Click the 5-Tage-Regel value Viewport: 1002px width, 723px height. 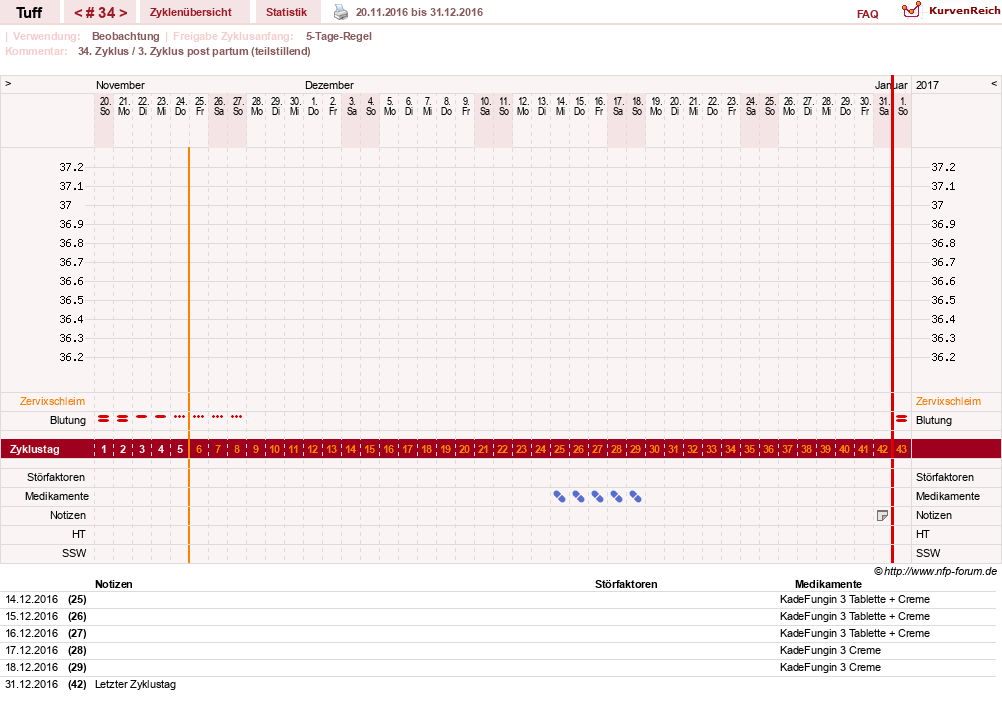tap(339, 36)
